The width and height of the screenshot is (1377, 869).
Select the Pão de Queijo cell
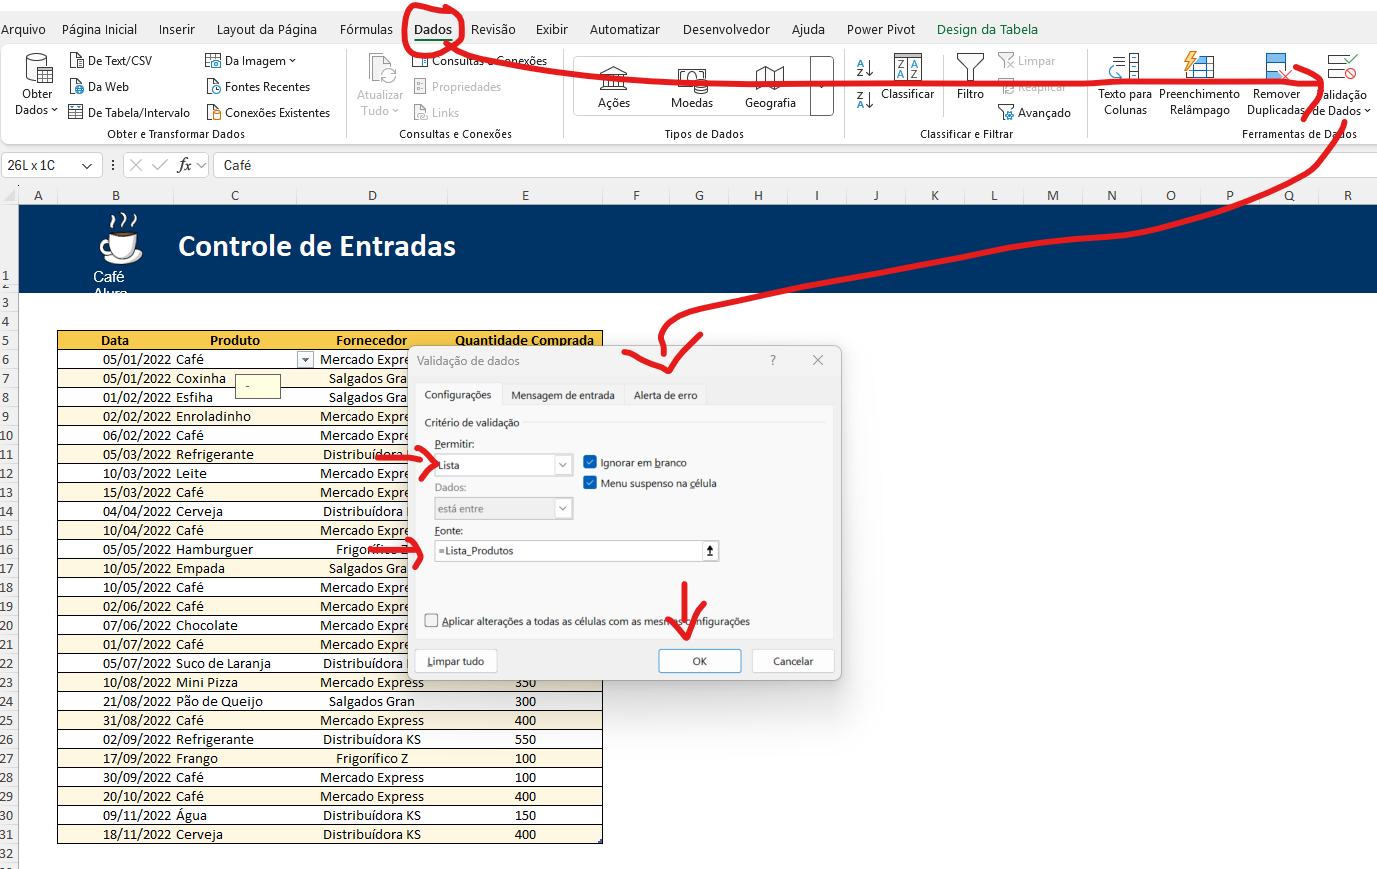pos(235,701)
